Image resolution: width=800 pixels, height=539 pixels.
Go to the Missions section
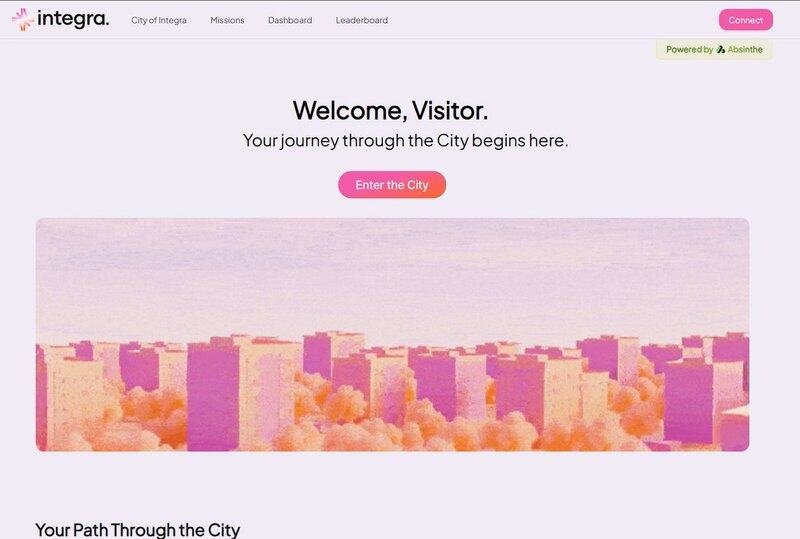pyautogui.click(x=227, y=20)
